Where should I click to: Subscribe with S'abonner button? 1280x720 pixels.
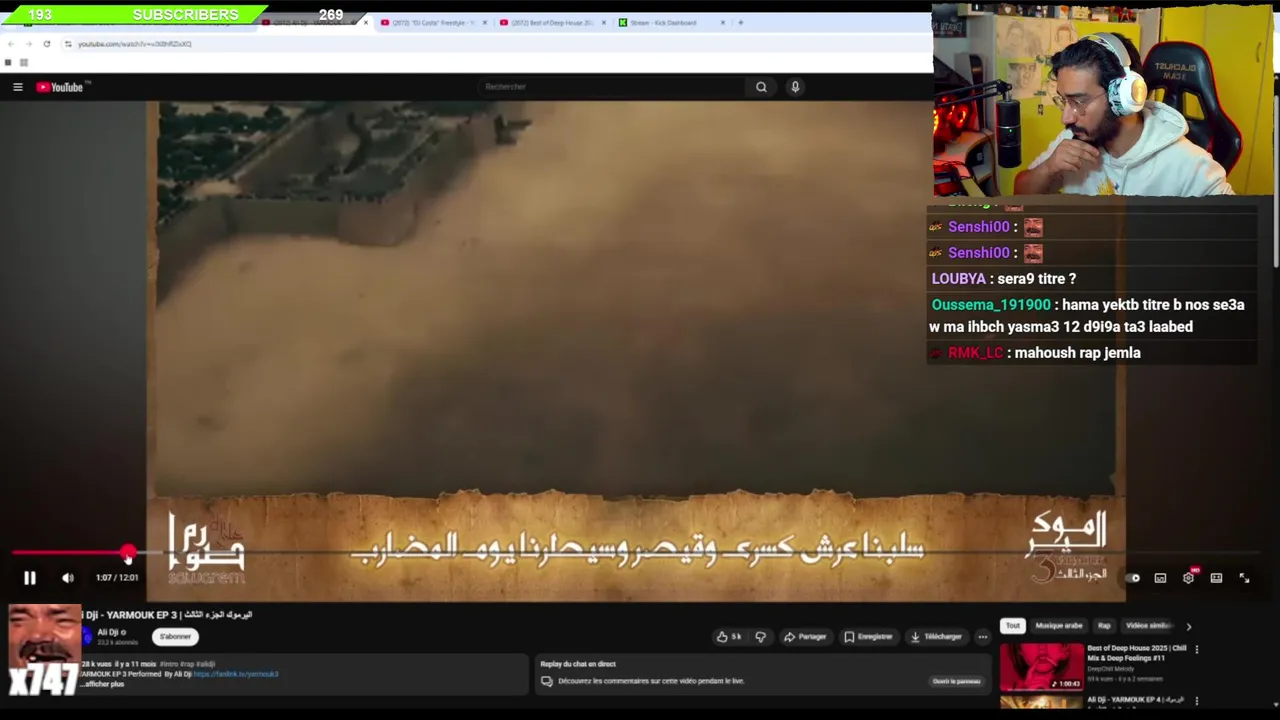175,637
